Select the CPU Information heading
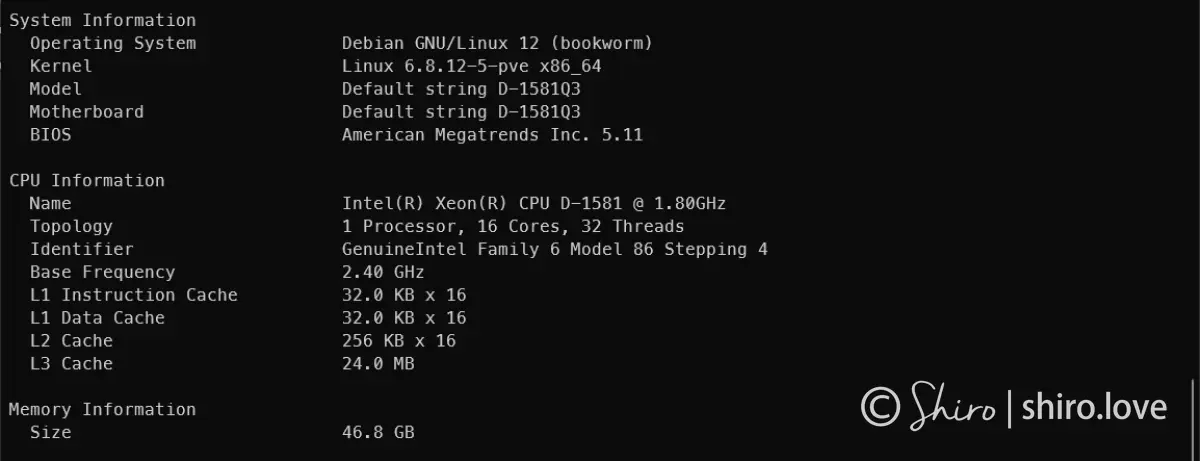 point(87,180)
